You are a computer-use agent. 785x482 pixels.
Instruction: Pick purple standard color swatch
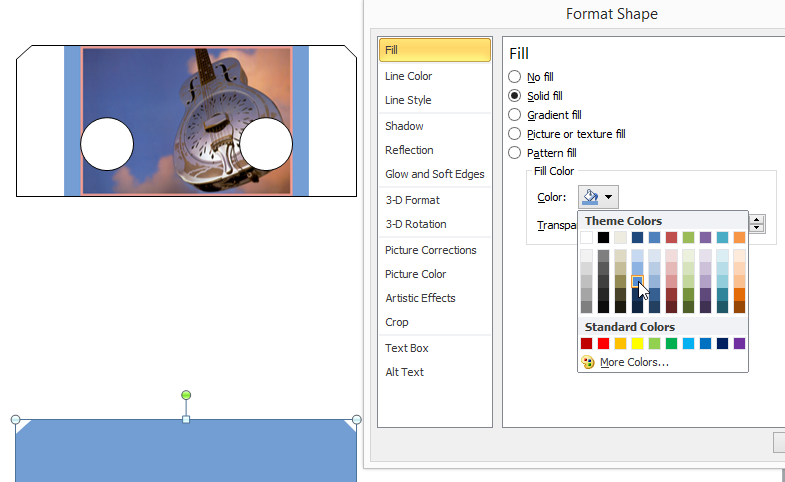pos(739,343)
